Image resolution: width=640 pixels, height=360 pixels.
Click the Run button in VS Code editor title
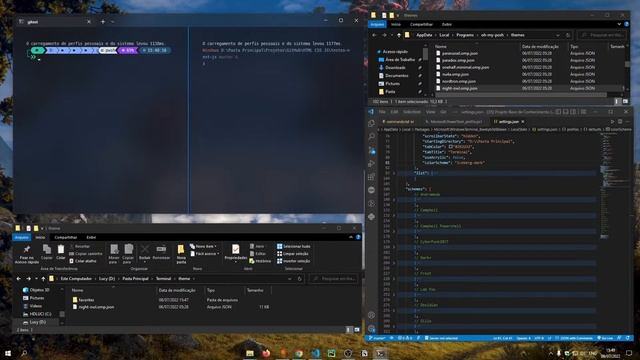(x=612, y=122)
